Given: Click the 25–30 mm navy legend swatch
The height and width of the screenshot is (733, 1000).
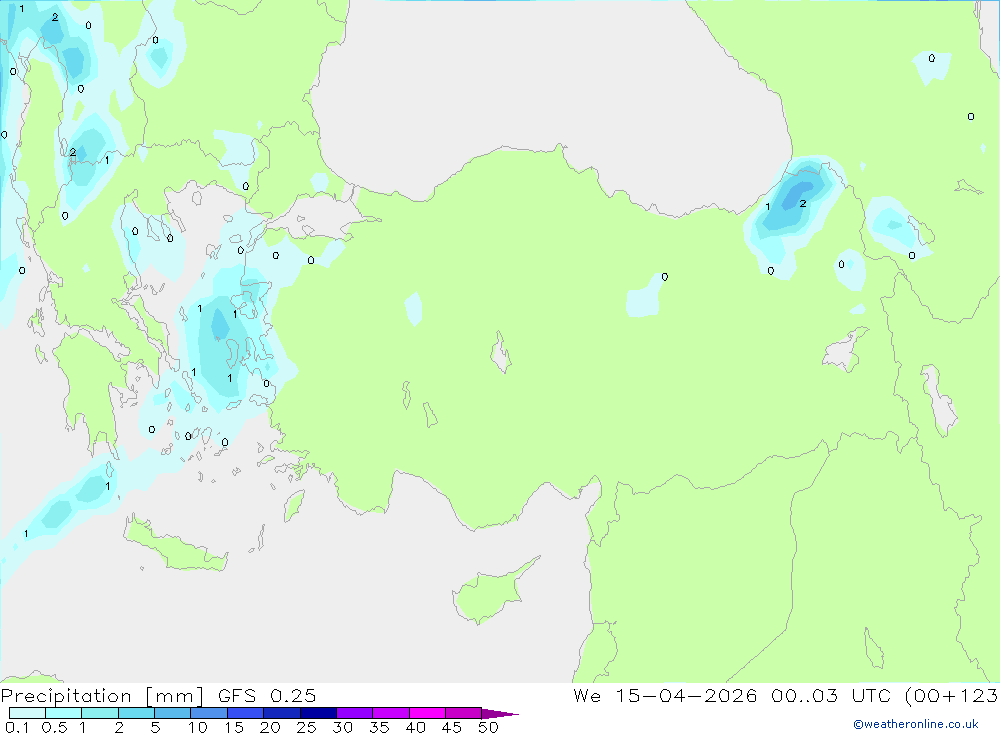Looking at the screenshot, I should click(x=318, y=713).
